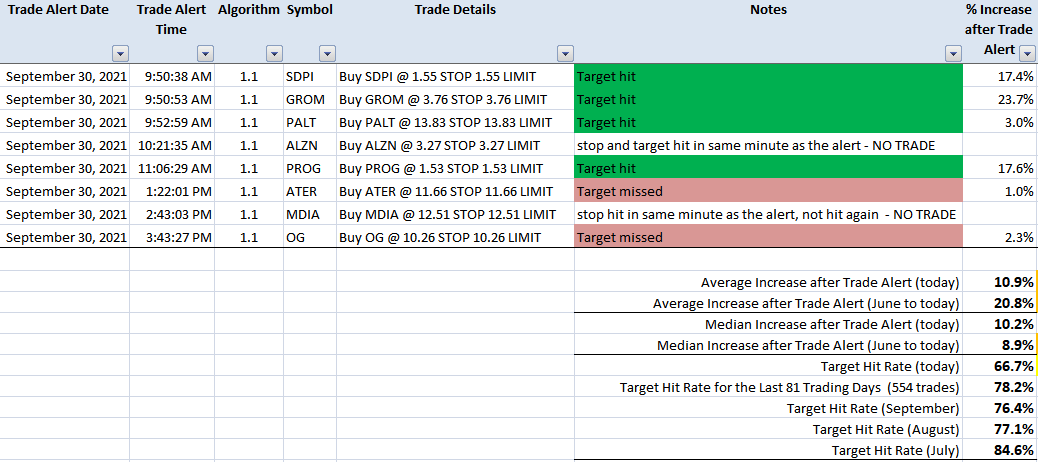
Task: Click the red 'Target missed' note for ATER
Action: tap(769, 191)
